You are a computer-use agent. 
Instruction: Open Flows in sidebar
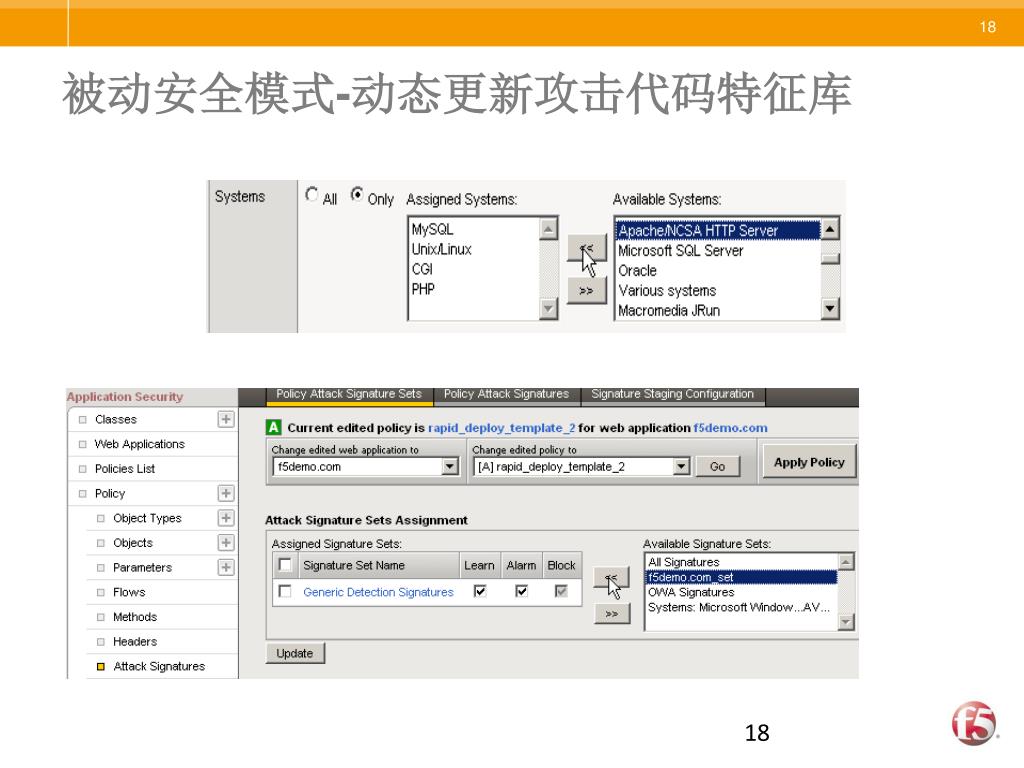click(129, 592)
